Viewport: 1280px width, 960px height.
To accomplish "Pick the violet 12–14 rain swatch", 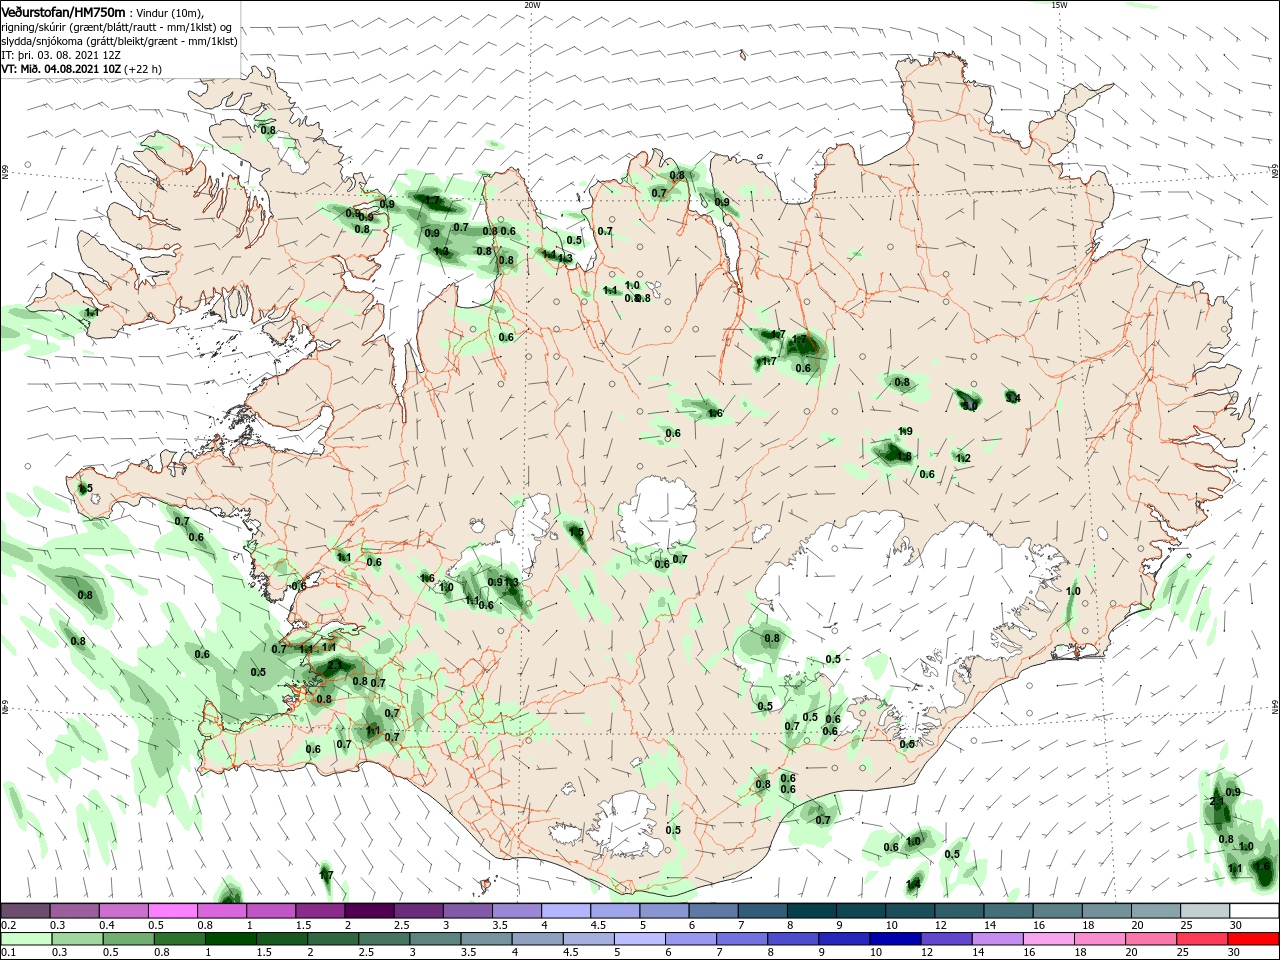I will [945, 939].
